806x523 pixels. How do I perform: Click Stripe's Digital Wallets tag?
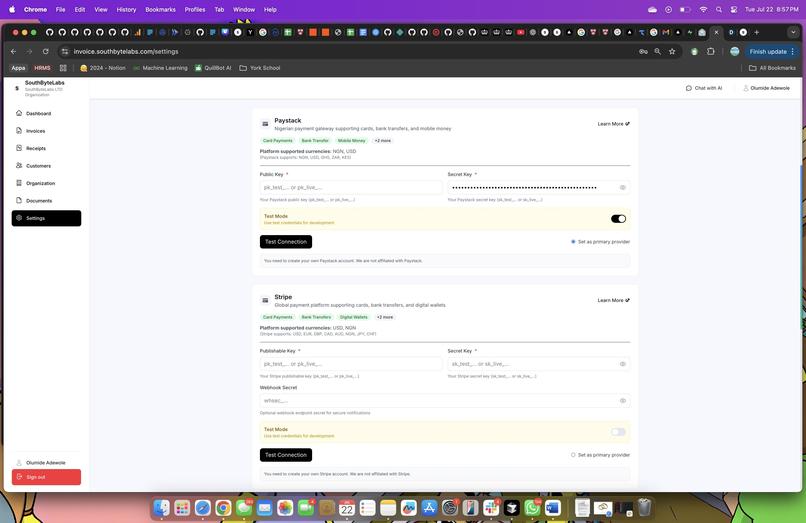[354, 317]
